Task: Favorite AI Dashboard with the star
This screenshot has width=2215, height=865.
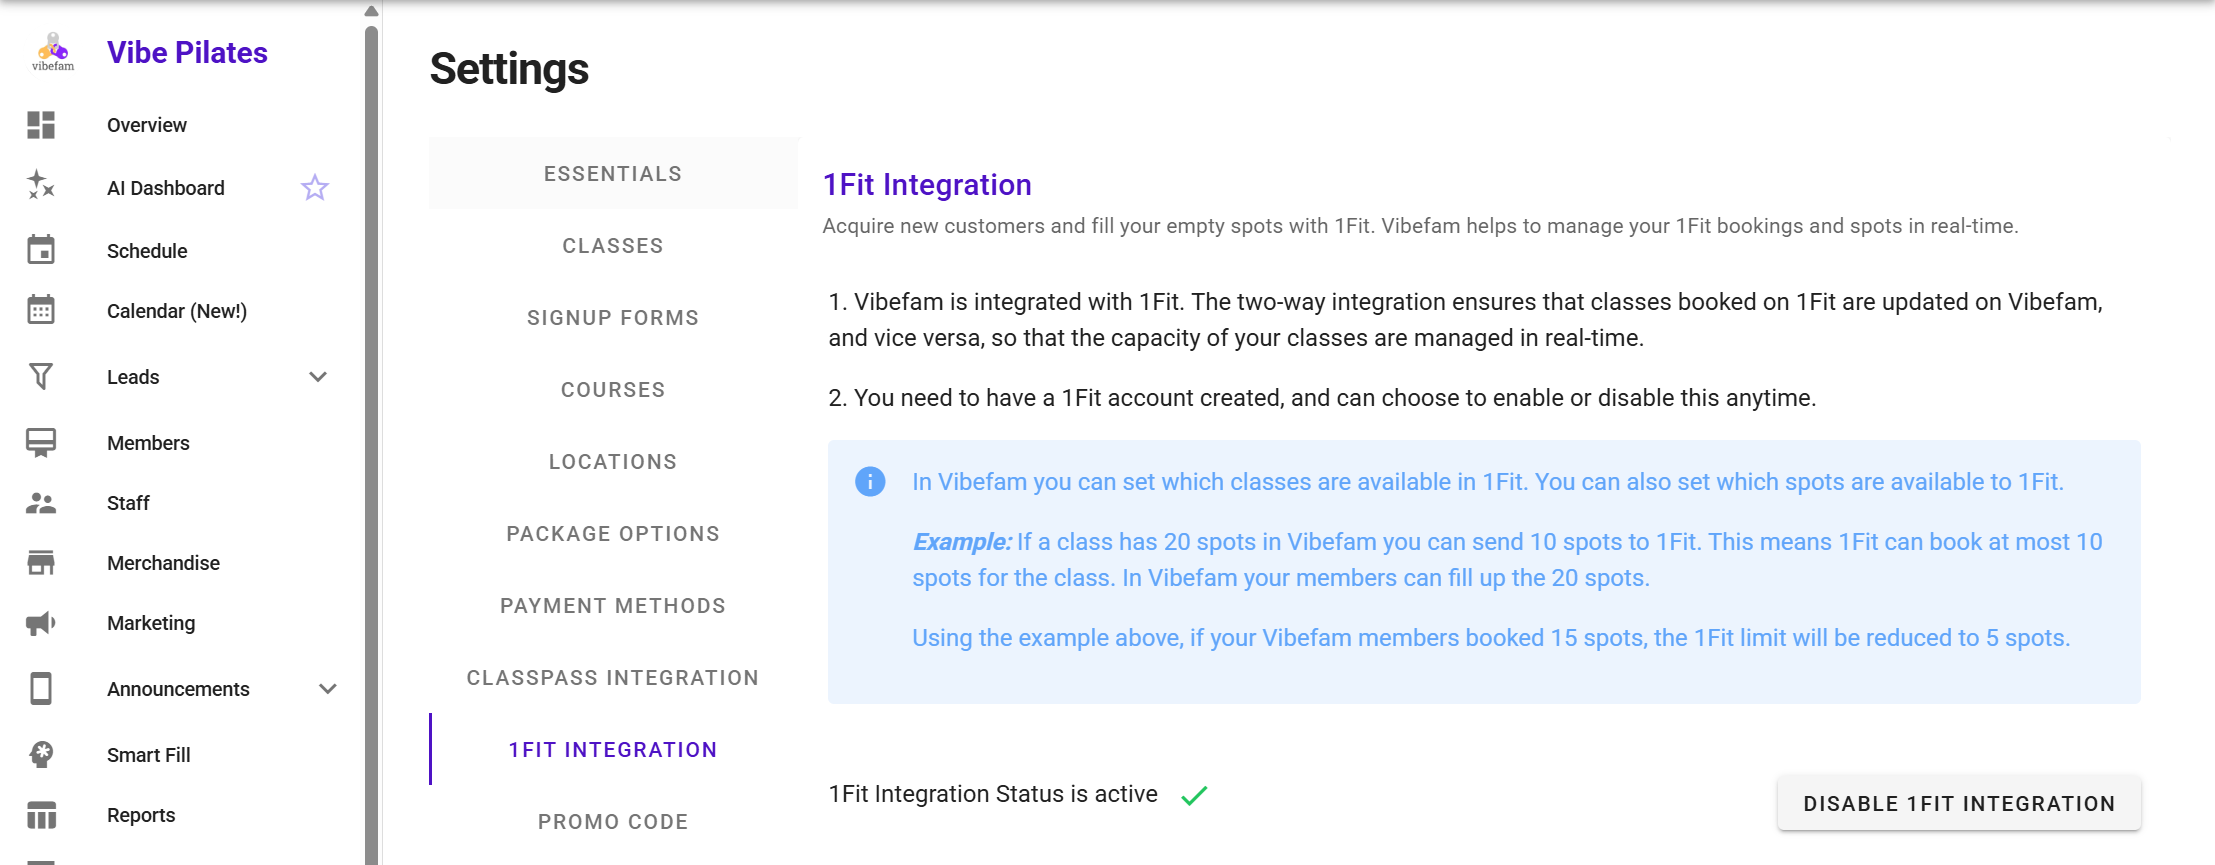Action: pyautogui.click(x=315, y=187)
